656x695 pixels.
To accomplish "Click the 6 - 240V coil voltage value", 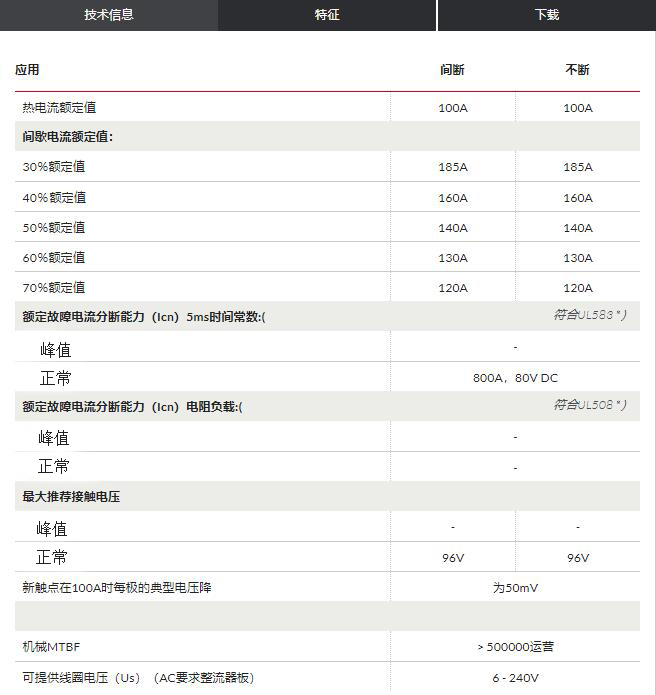I will click(515, 678).
